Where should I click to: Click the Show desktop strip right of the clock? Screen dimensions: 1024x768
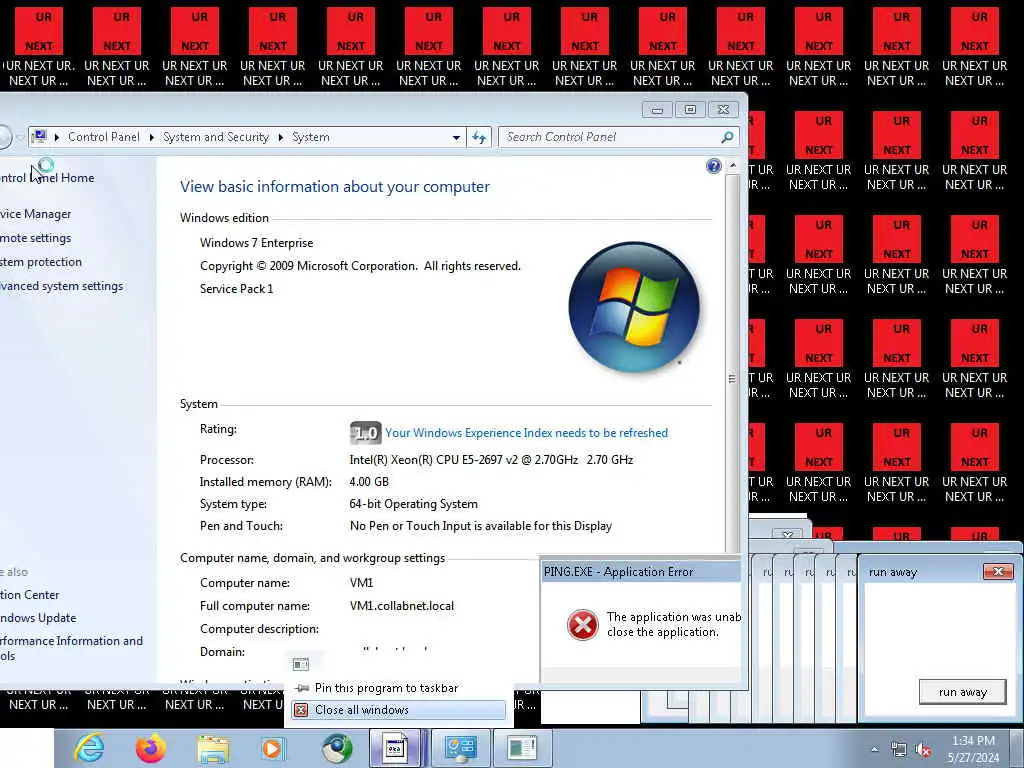(x=1019, y=748)
